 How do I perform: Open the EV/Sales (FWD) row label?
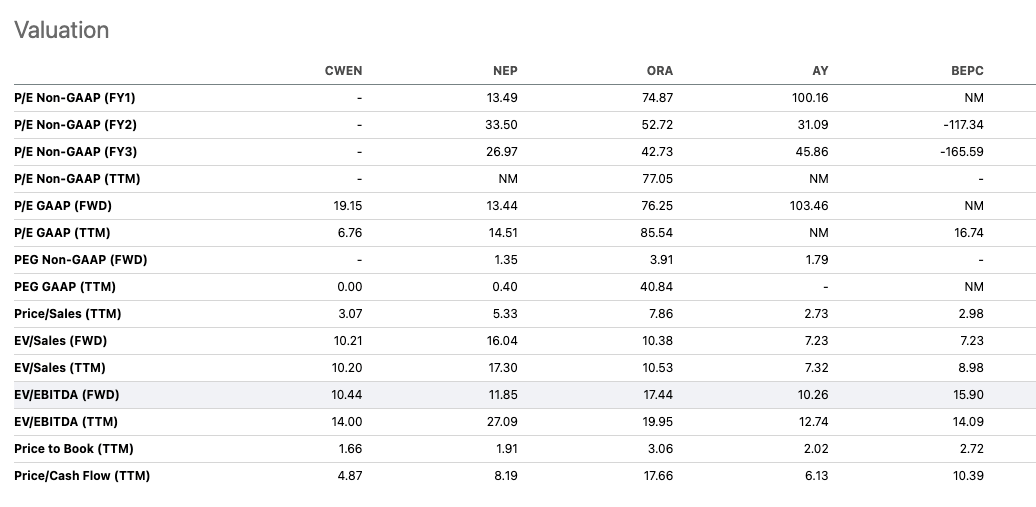coord(60,341)
